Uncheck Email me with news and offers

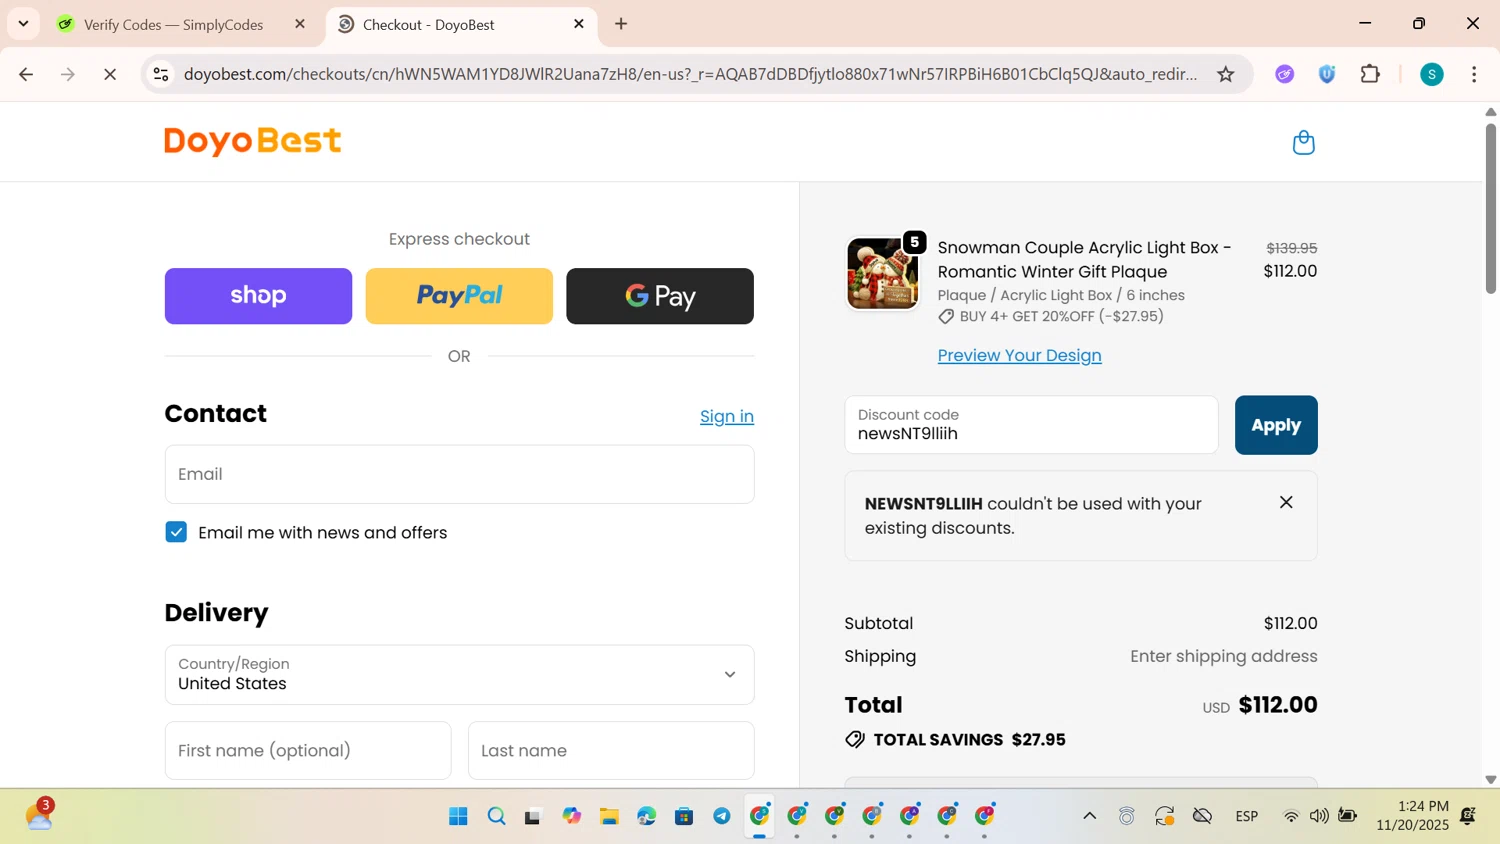pos(176,532)
